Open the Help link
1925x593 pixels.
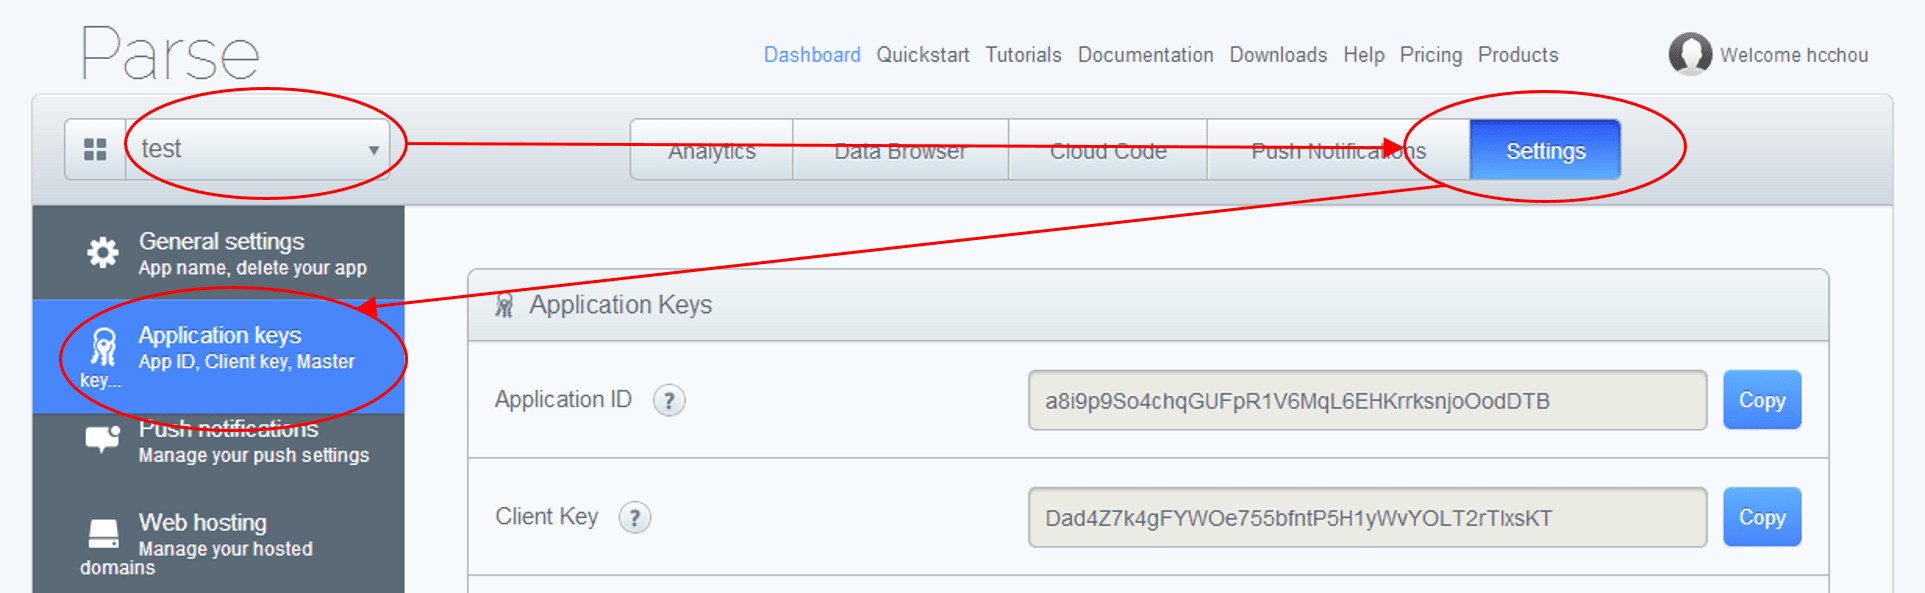click(1364, 55)
